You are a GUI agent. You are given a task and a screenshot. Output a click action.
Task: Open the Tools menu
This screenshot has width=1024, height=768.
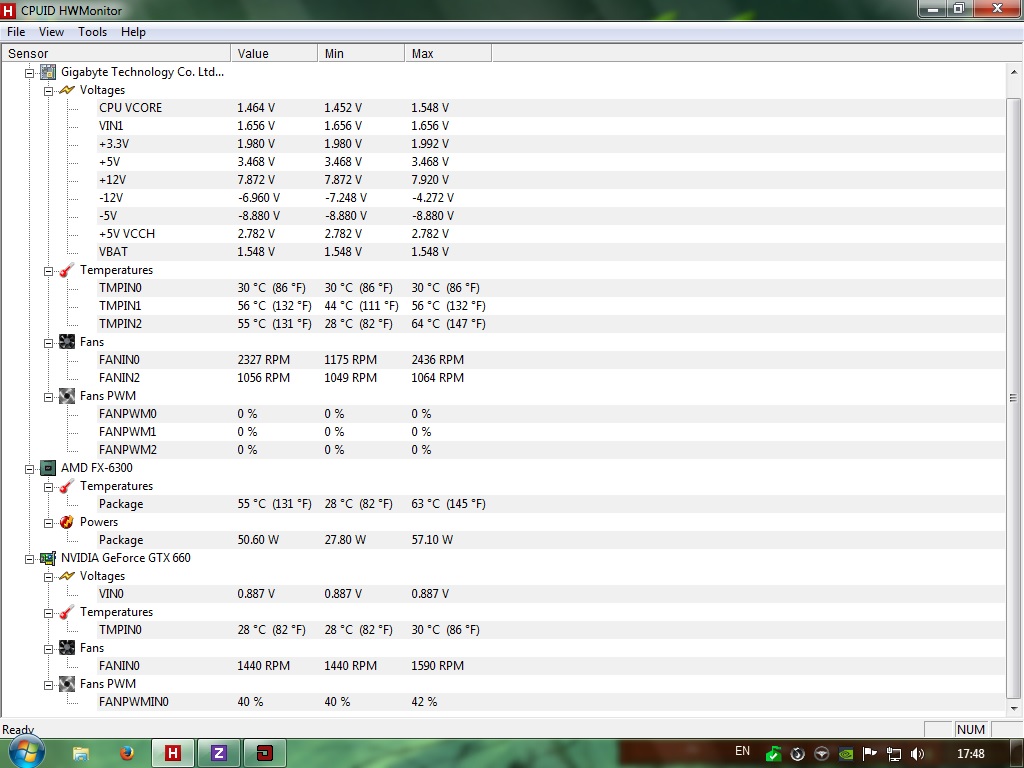pos(92,32)
